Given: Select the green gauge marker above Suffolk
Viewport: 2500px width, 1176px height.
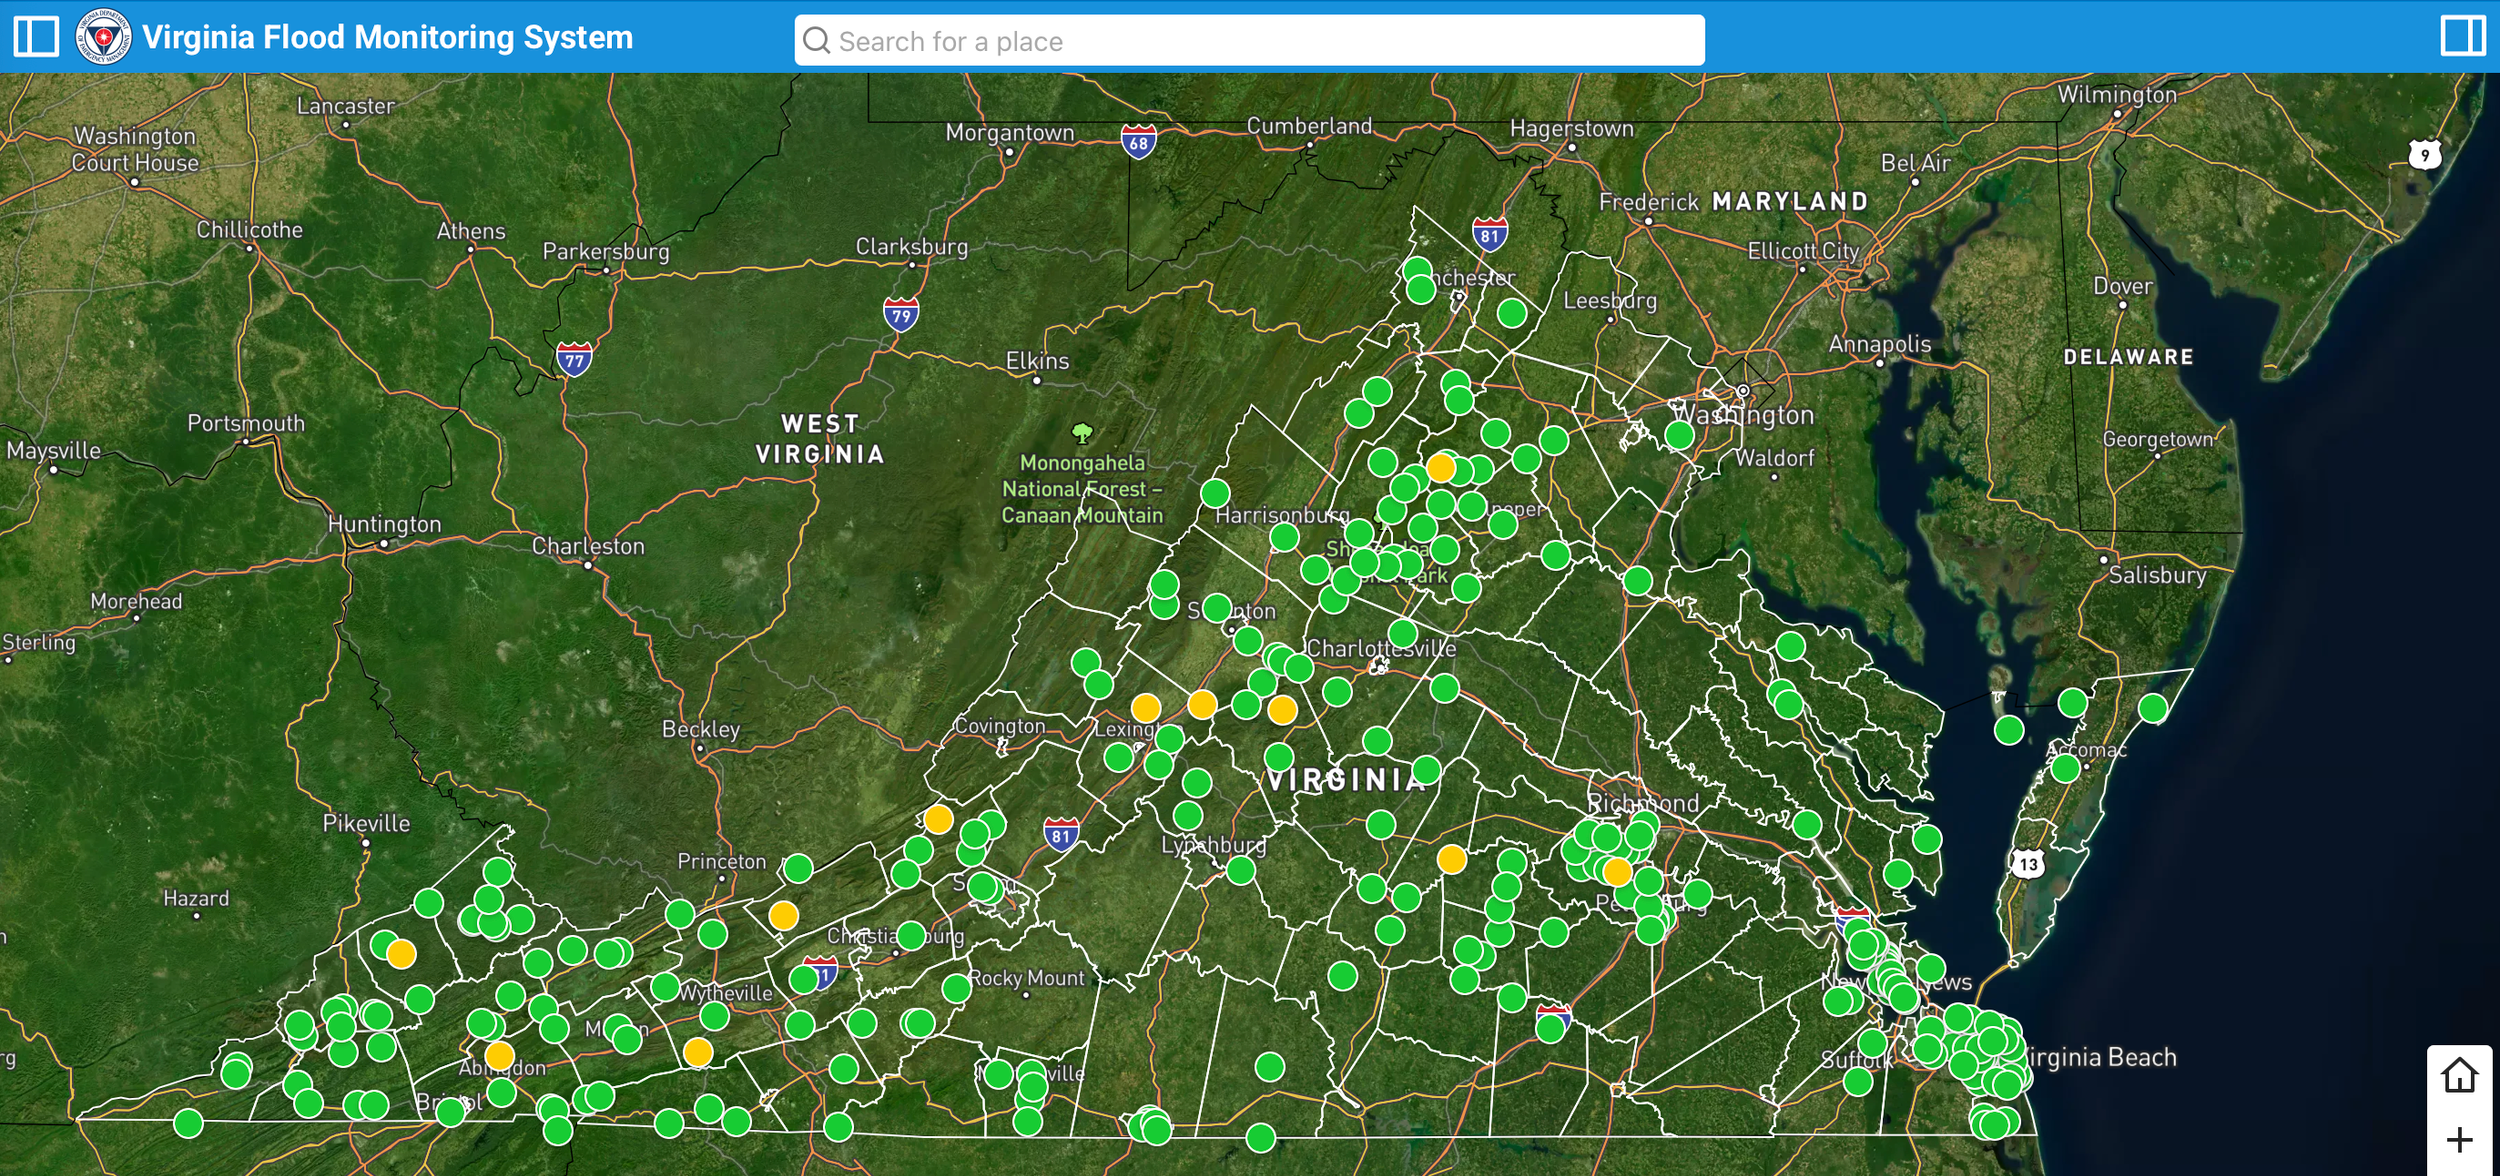Looking at the screenshot, I should point(1872,1044).
